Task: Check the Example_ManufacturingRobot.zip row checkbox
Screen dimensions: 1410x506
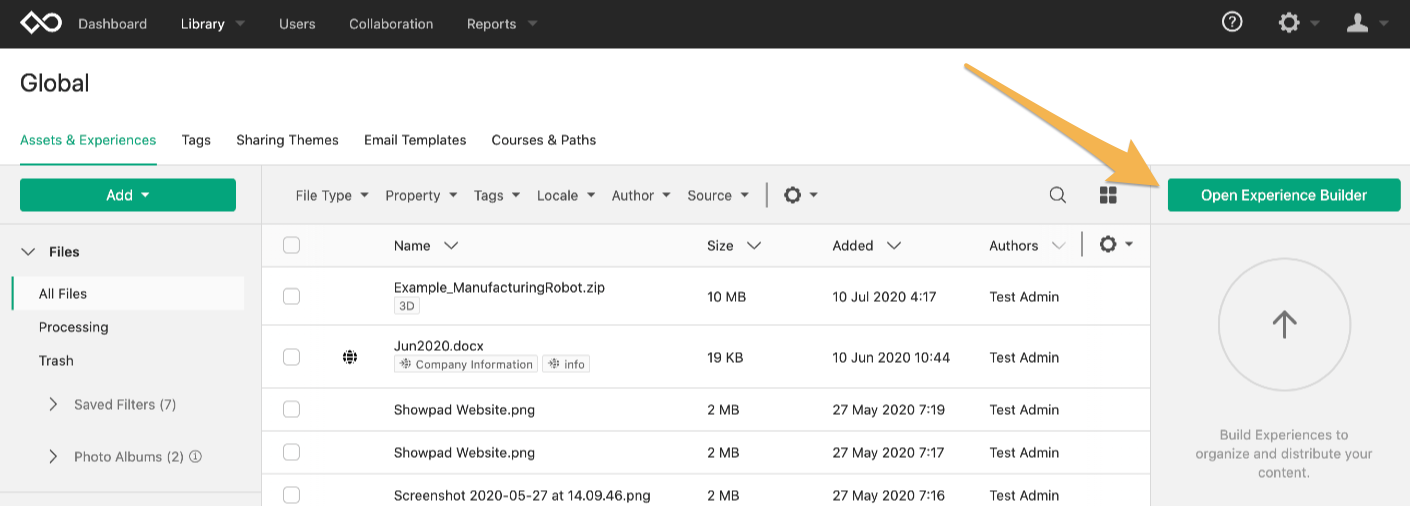Action: (291, 296)
